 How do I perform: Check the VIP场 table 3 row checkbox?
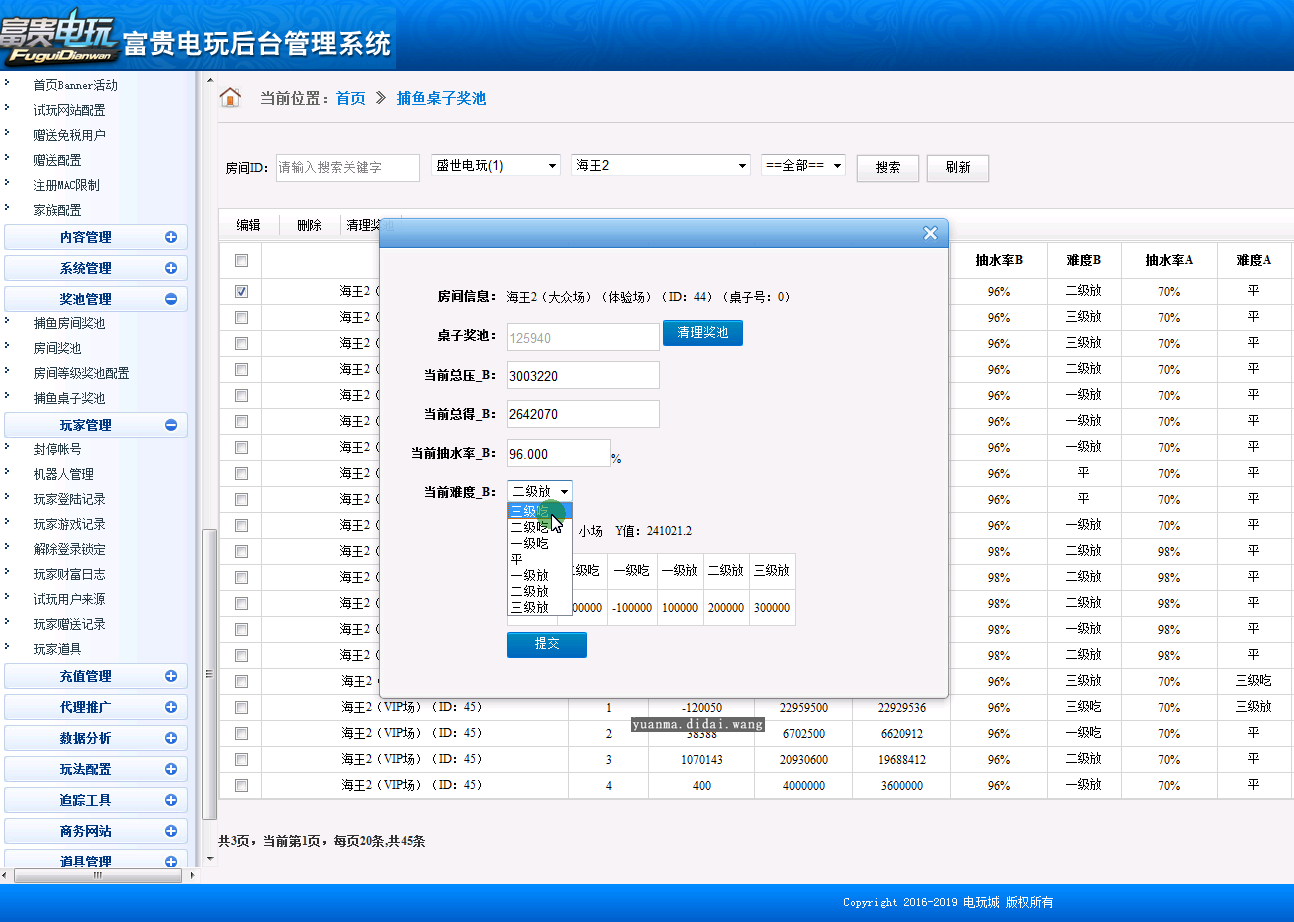point(241,759)
